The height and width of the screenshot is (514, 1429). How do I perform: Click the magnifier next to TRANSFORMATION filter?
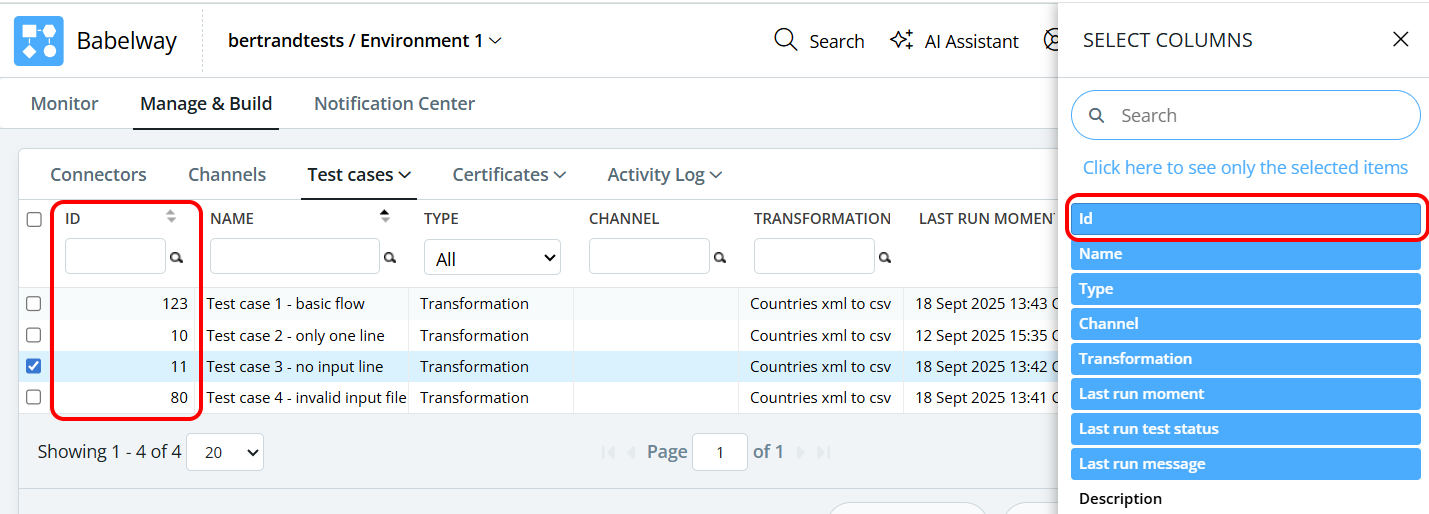coord(885,258)
